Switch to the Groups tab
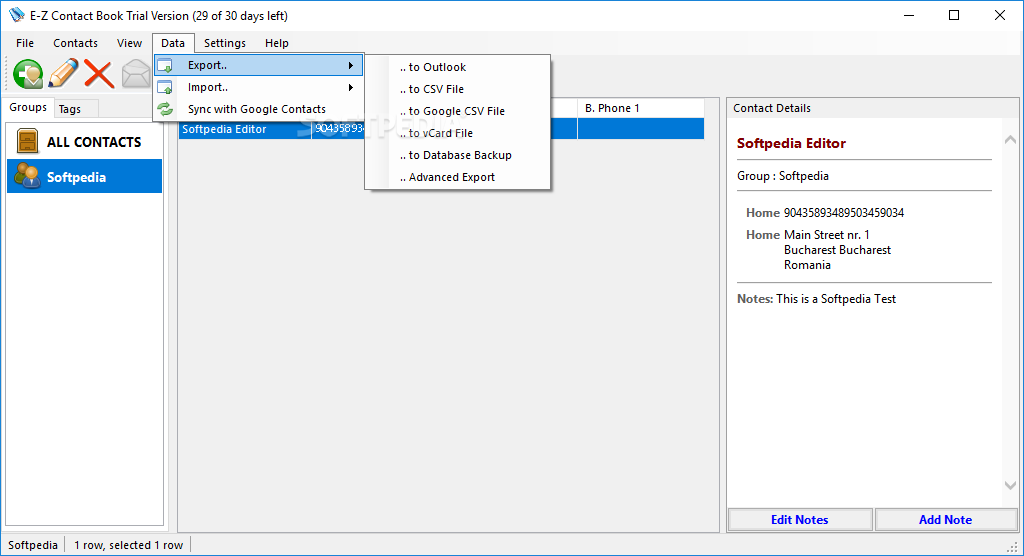 28,107
